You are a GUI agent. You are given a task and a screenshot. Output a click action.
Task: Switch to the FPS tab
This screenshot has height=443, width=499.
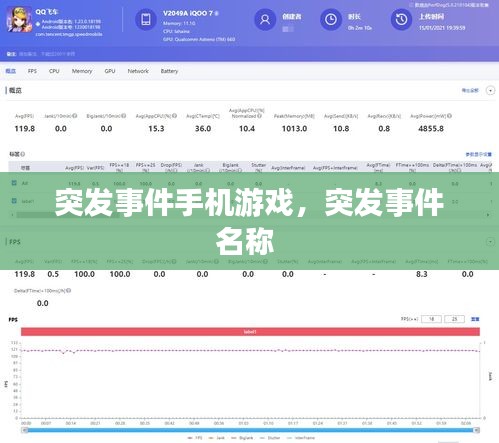[x=32, y=71]
